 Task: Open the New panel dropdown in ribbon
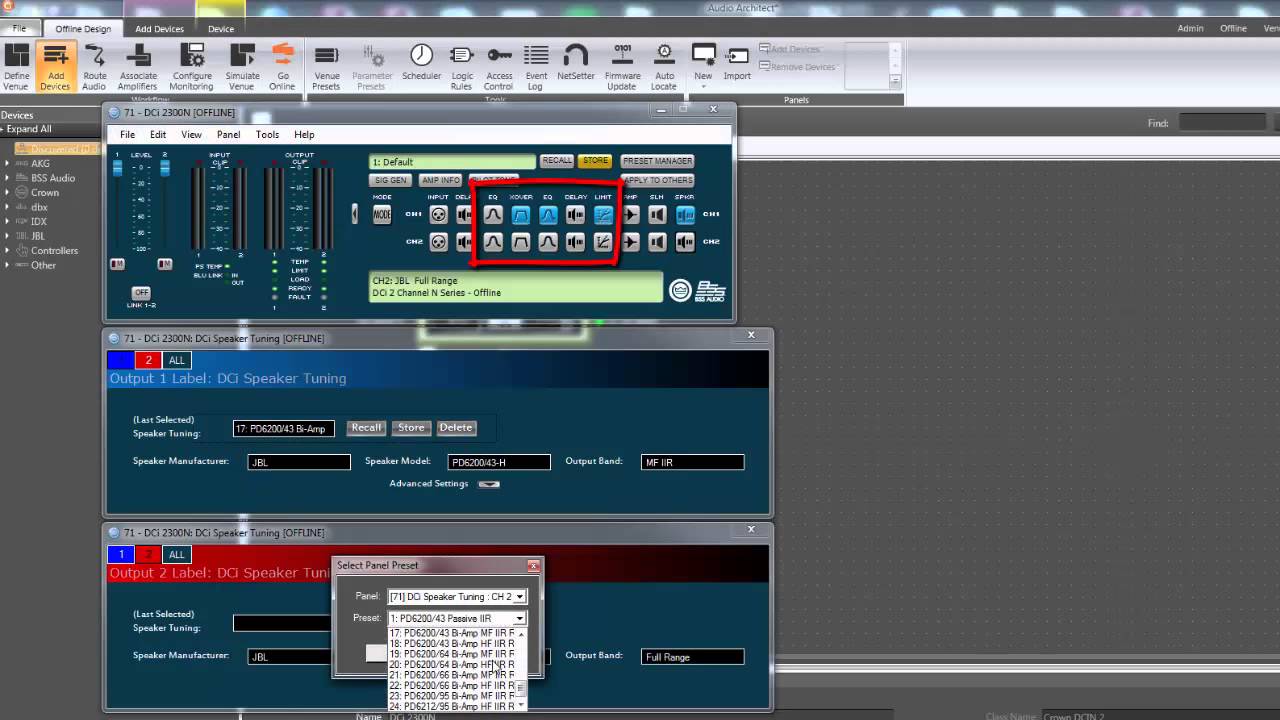tap(703, 66)
